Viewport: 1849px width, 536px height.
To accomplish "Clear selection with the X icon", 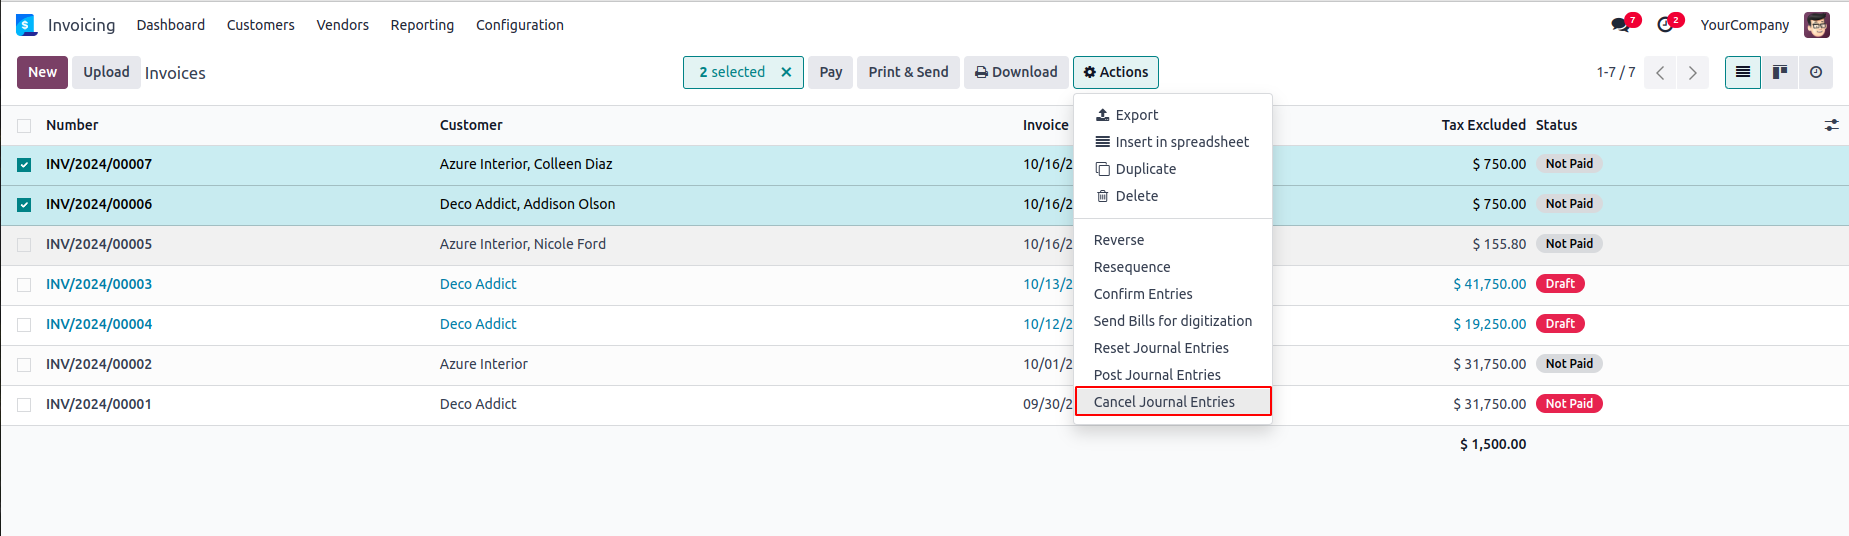I will point(786,72).
